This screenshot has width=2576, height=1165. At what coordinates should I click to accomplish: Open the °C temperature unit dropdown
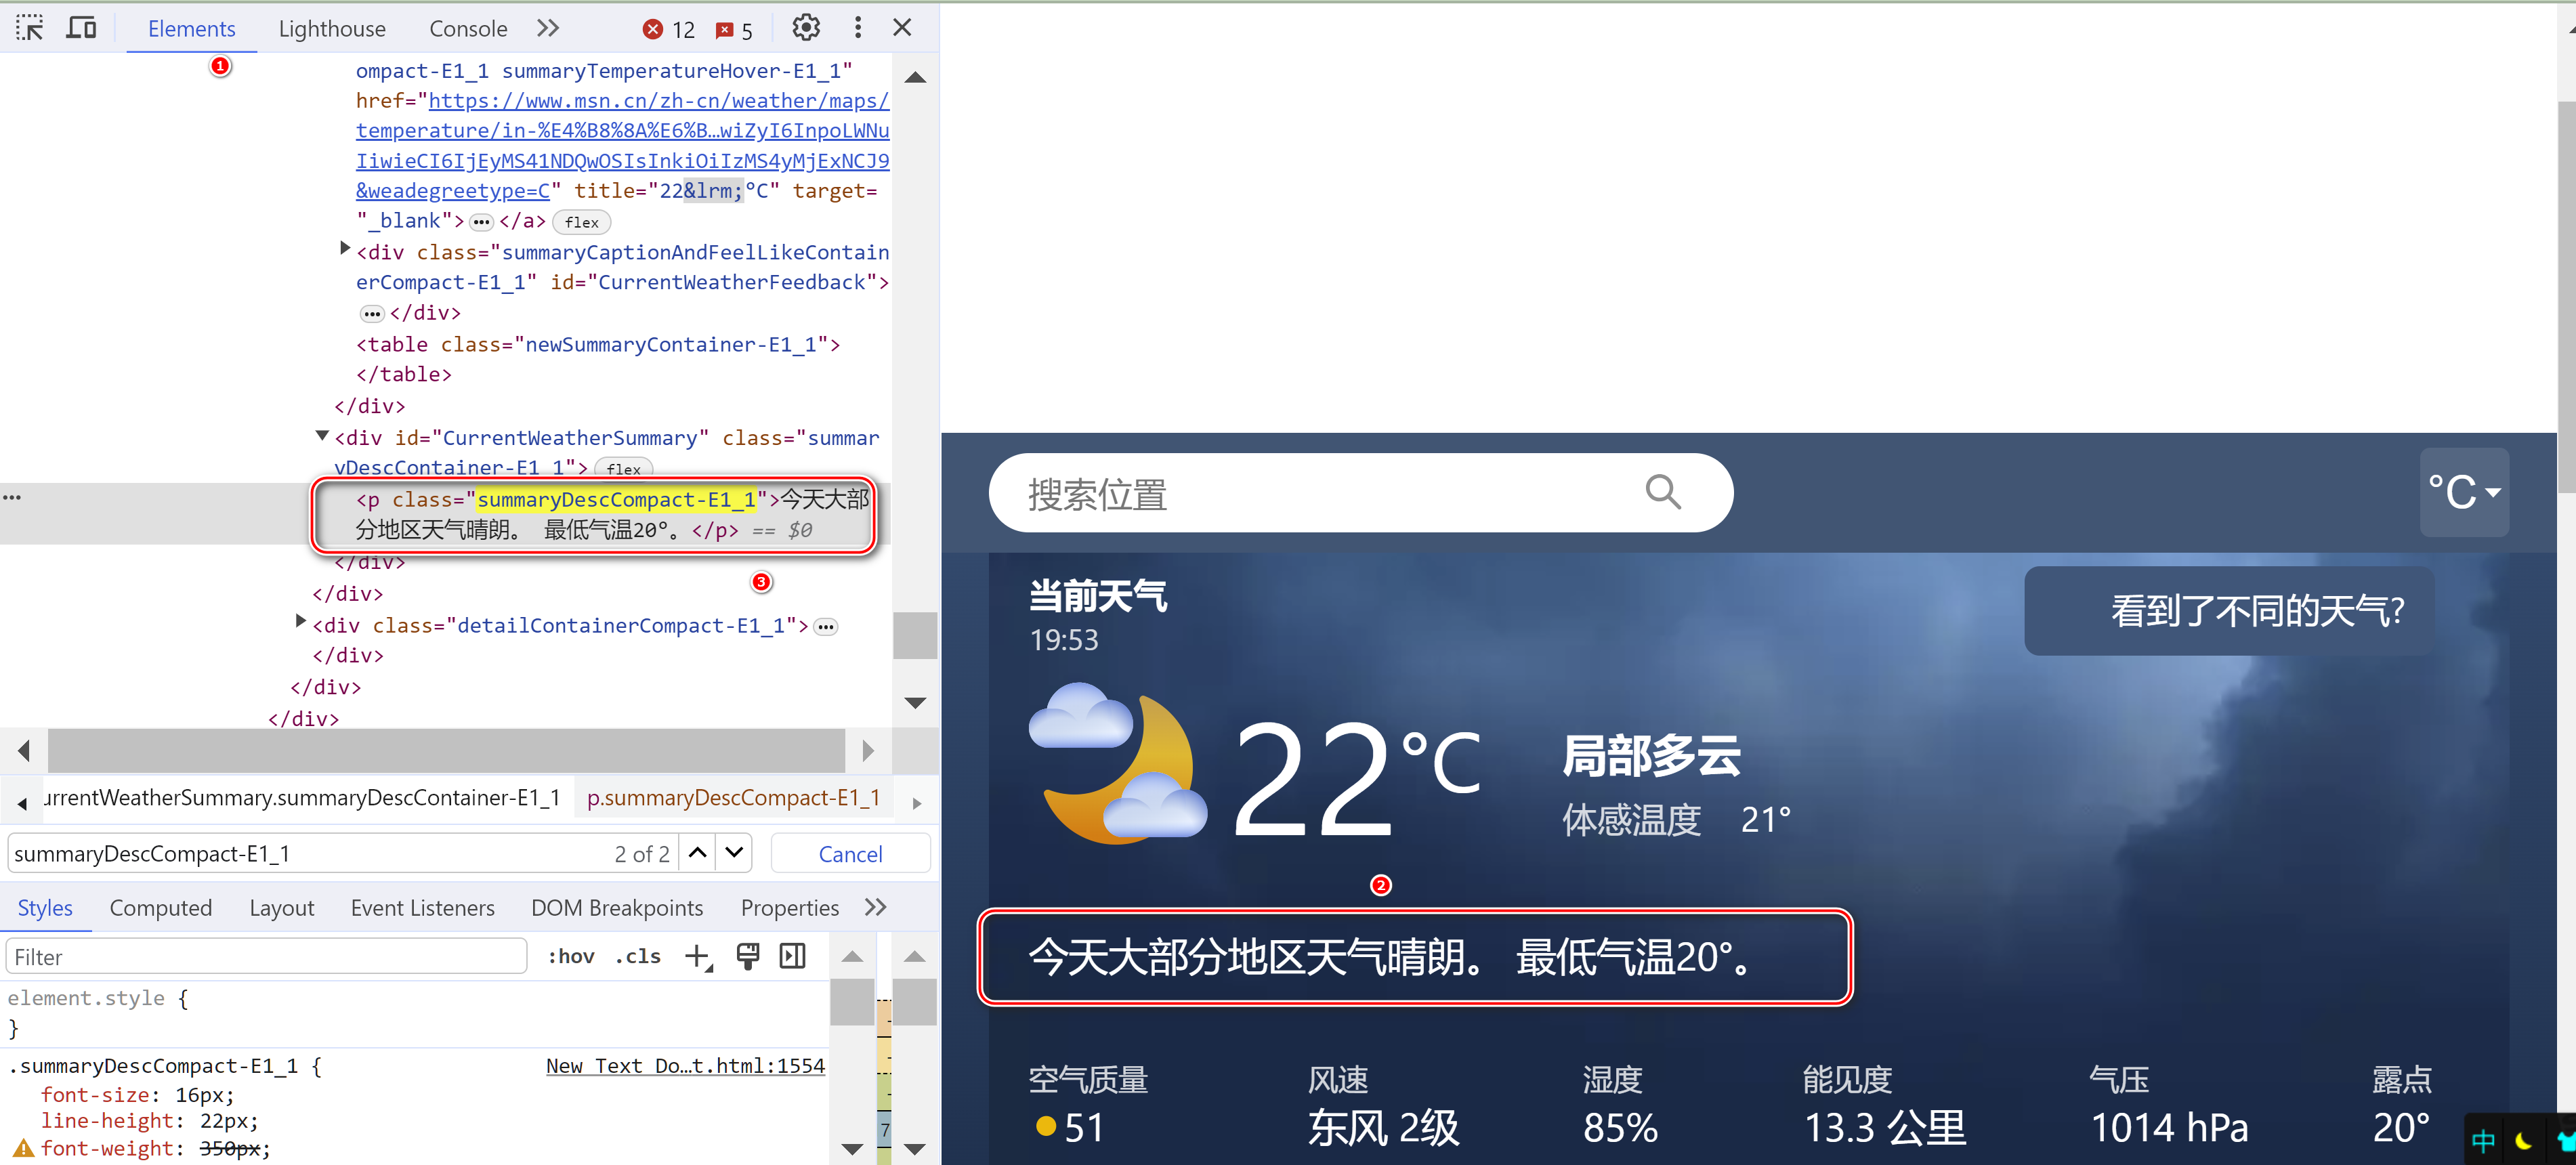(2463, 492)
